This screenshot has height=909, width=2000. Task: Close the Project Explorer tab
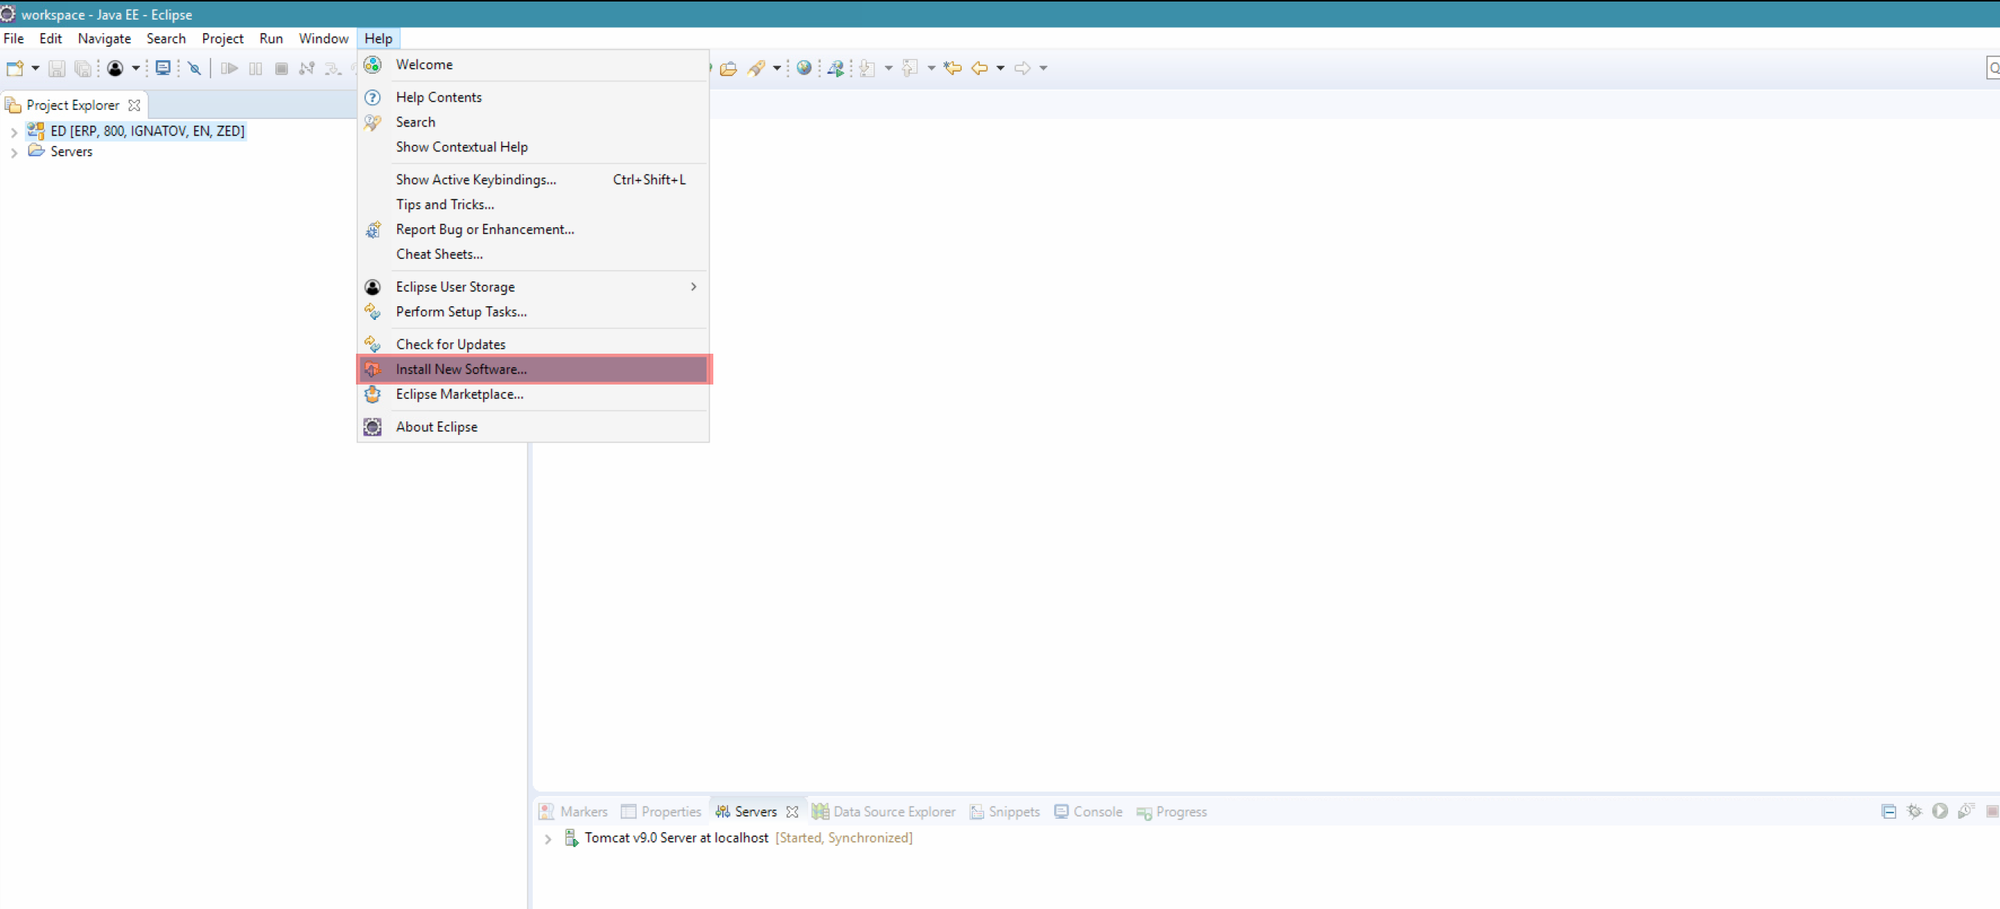pyautogui.click(x=134, y=105)
